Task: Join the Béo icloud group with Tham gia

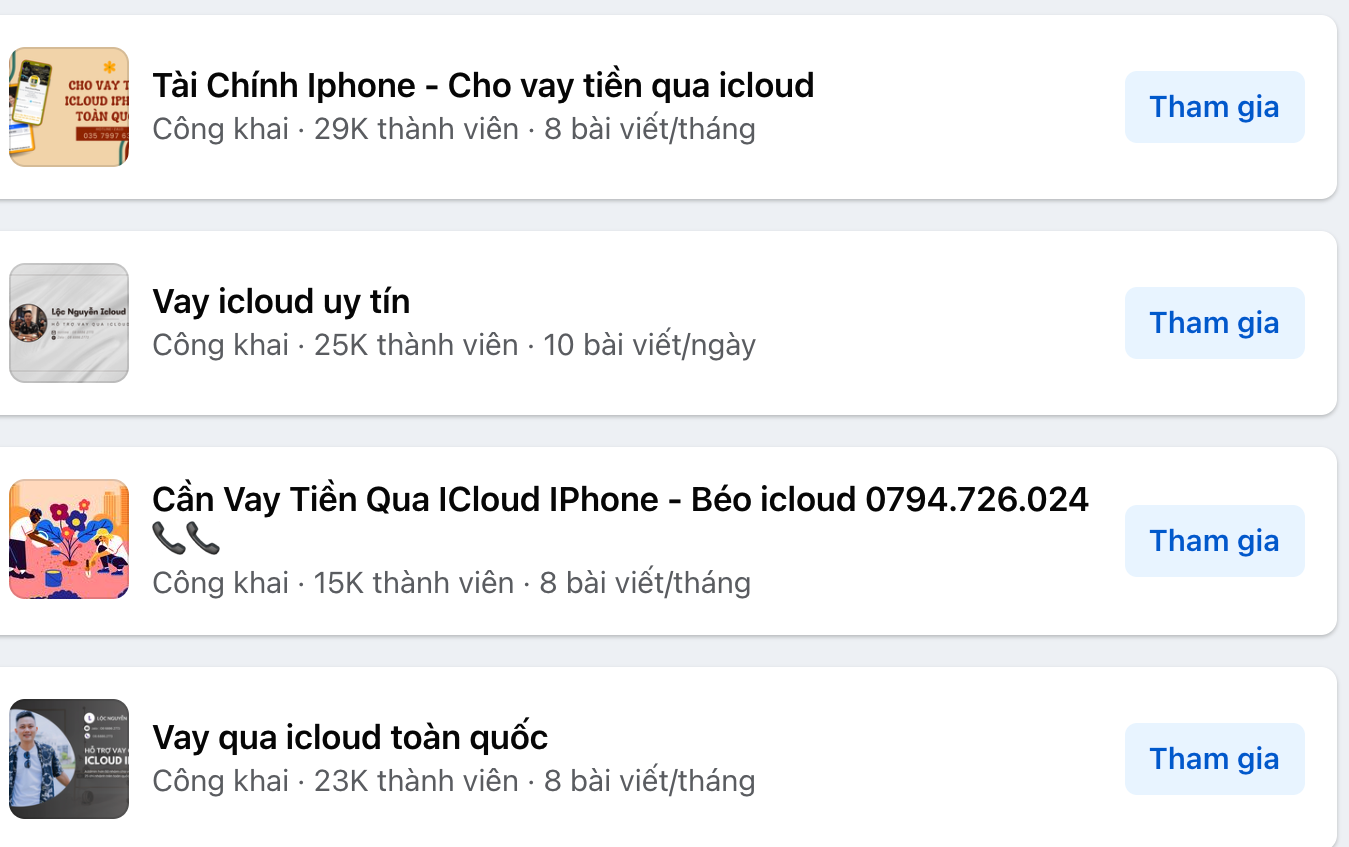Action: coord(1214,541)
